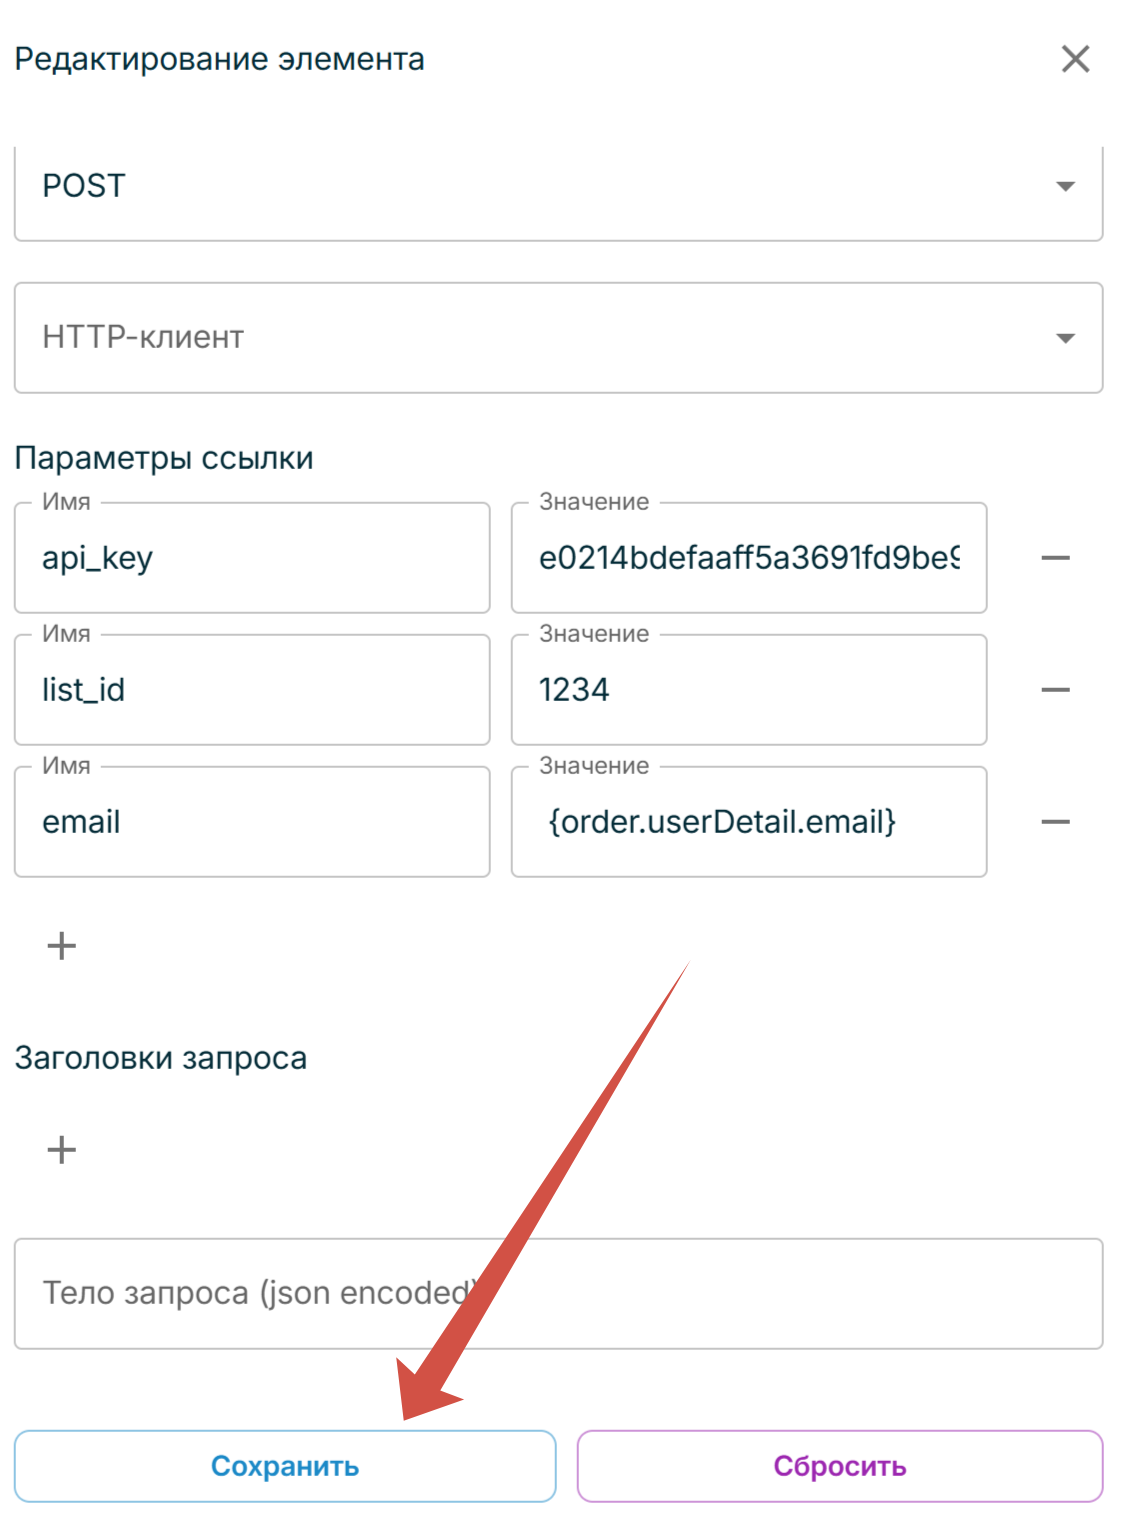Remove the api_key parameter row
Screen dimensions: 1139x1524
coord(1055,558)
